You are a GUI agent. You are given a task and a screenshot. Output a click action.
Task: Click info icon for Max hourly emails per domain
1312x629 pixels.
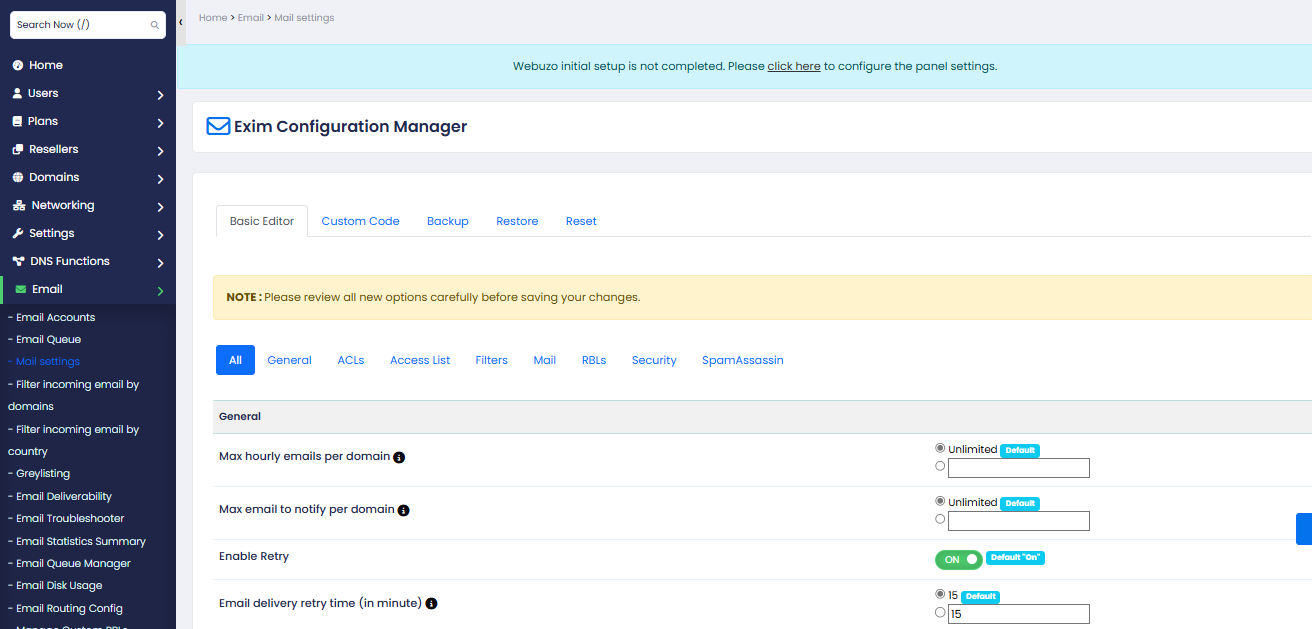click(399, 457)
